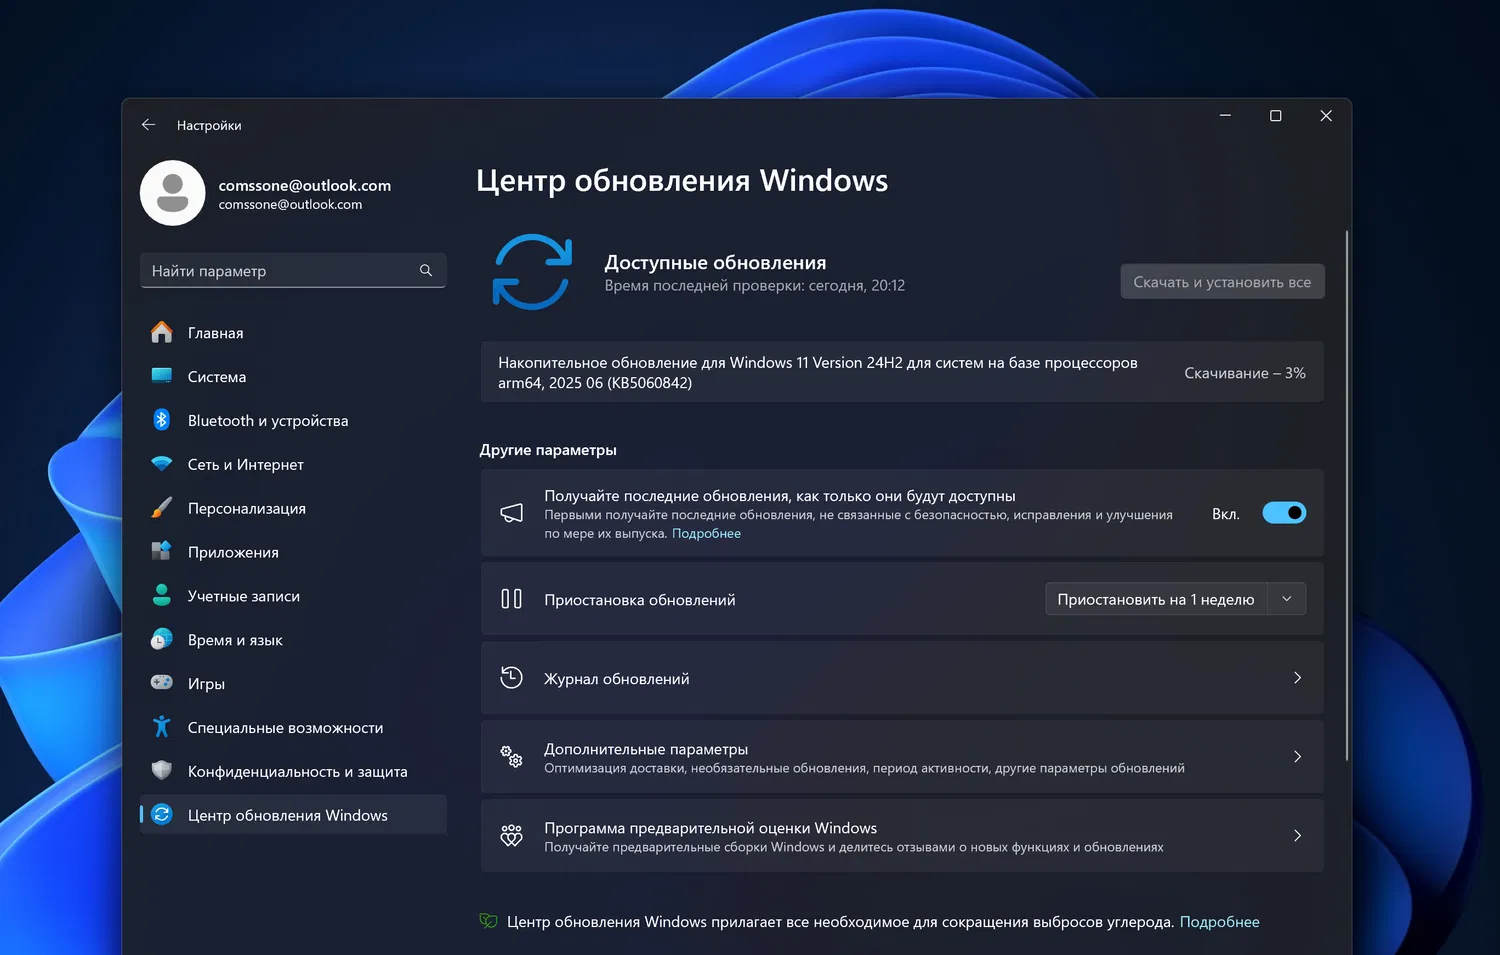The width and height of the screenshot is (1500, 955).
Task: Click the search magnifier icon
Action: tap(426, 270)
